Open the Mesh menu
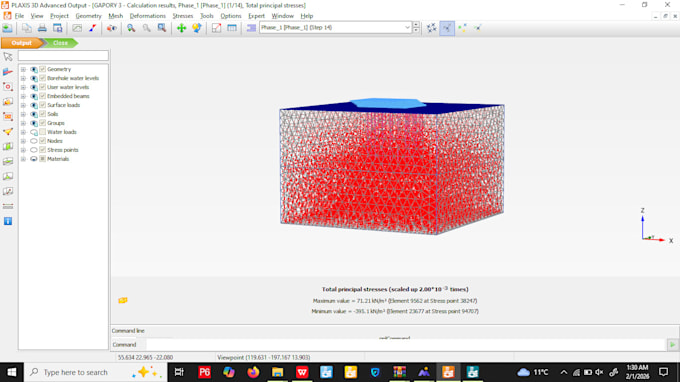 tap(115, 16)
